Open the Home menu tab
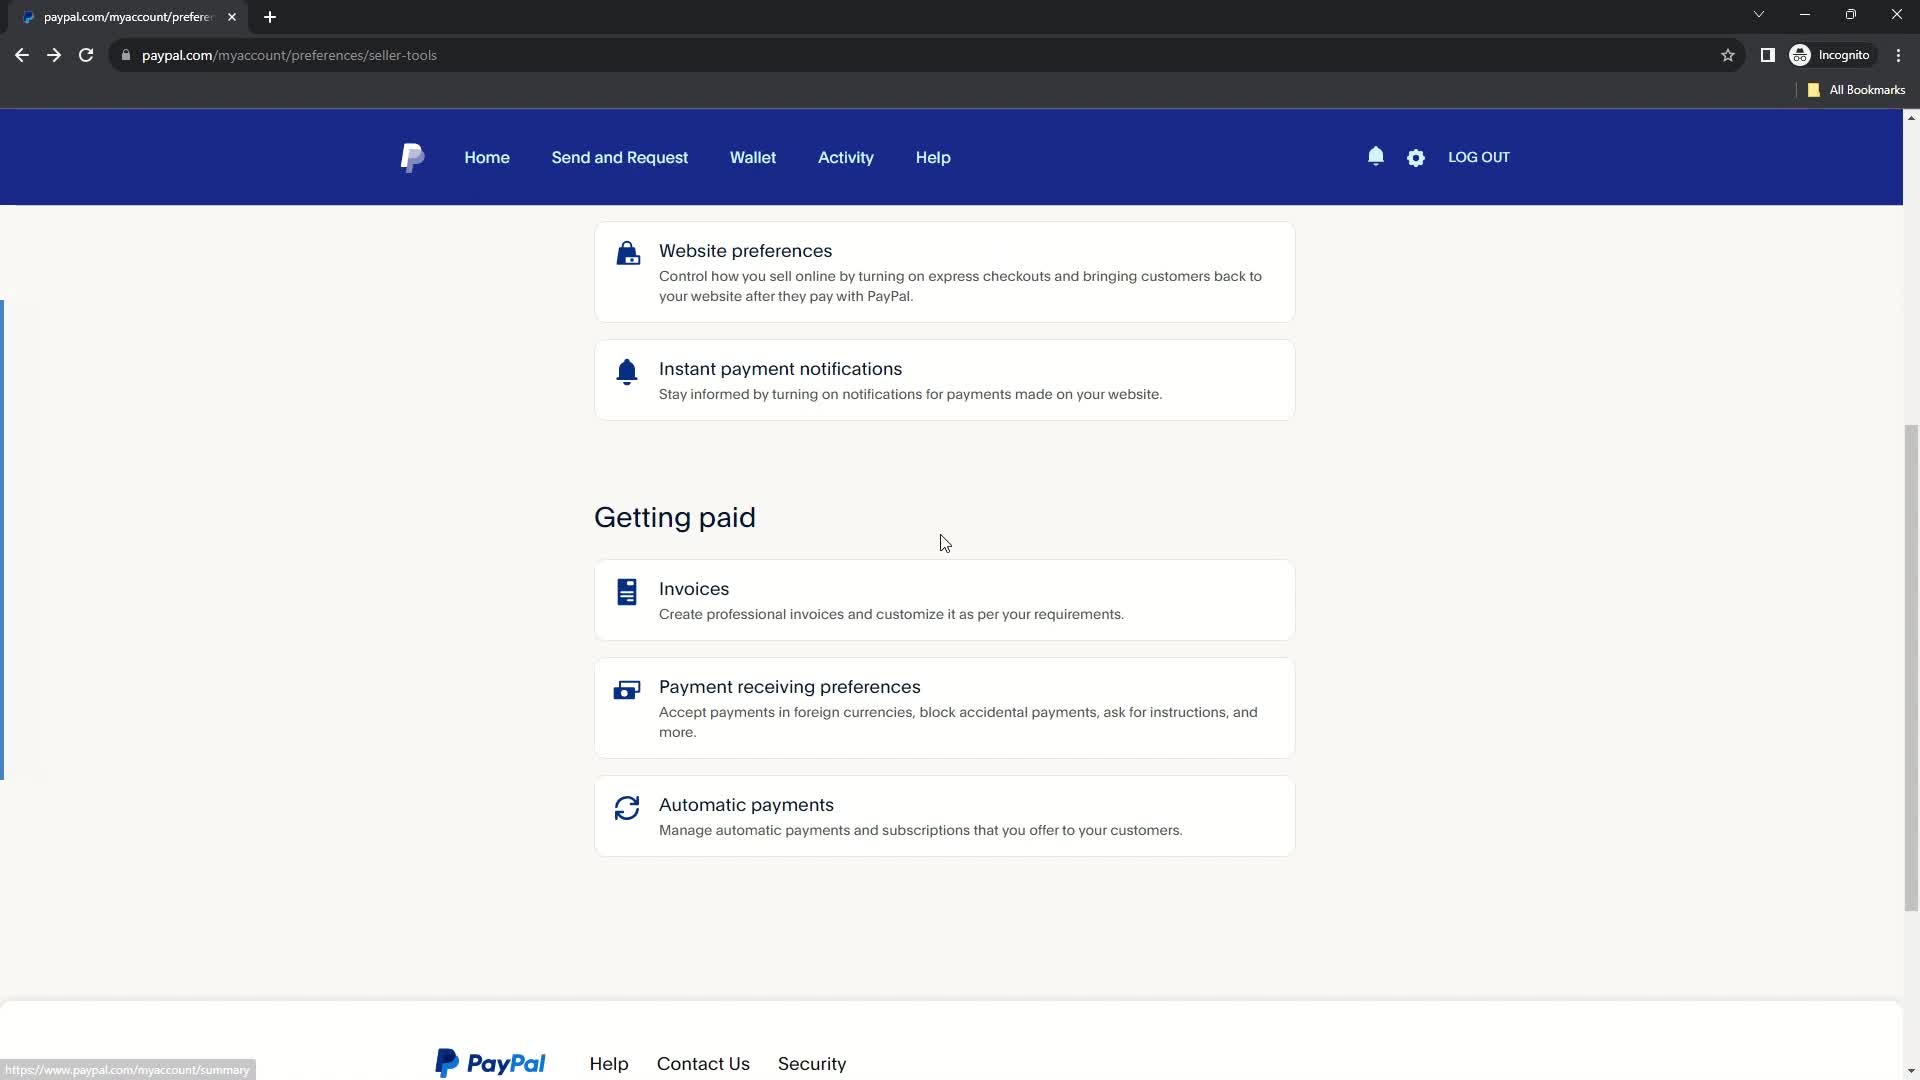The width and height of the screenshot is (1920, 1080). [487, 157]
